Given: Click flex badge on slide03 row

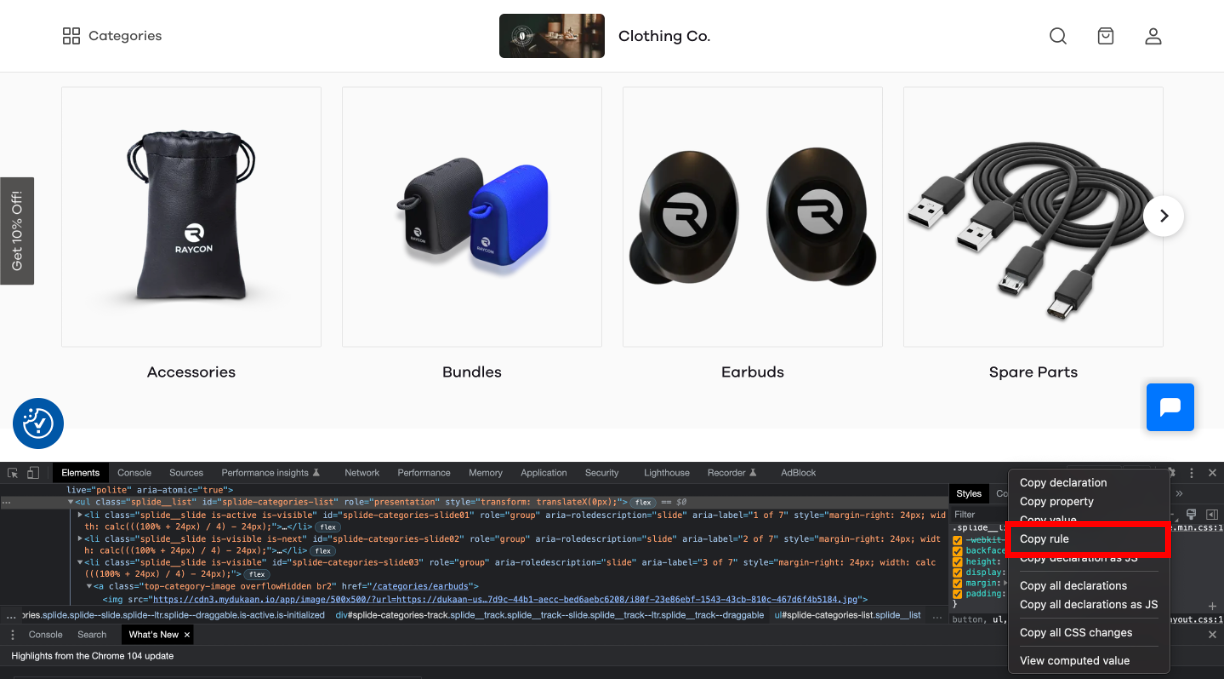Looking at the screenshot, I should [x=257, y=575].
